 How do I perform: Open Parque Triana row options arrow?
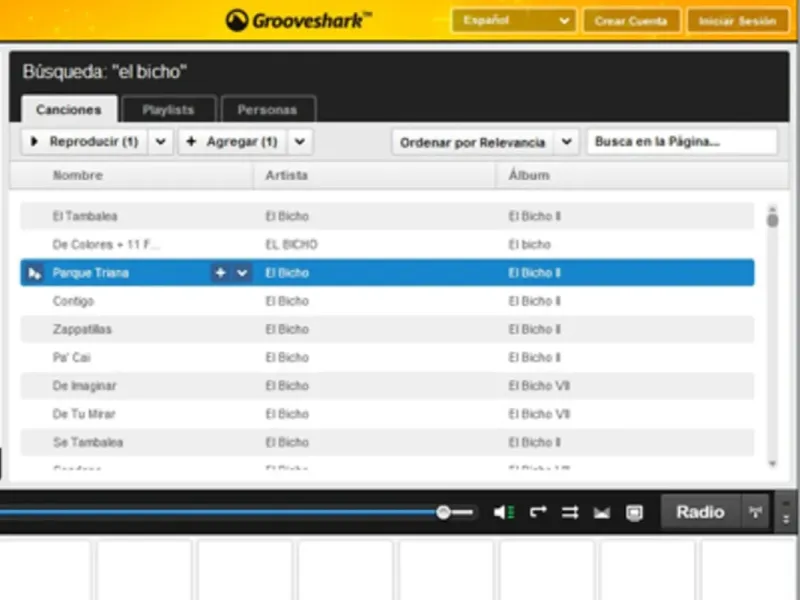242,273
